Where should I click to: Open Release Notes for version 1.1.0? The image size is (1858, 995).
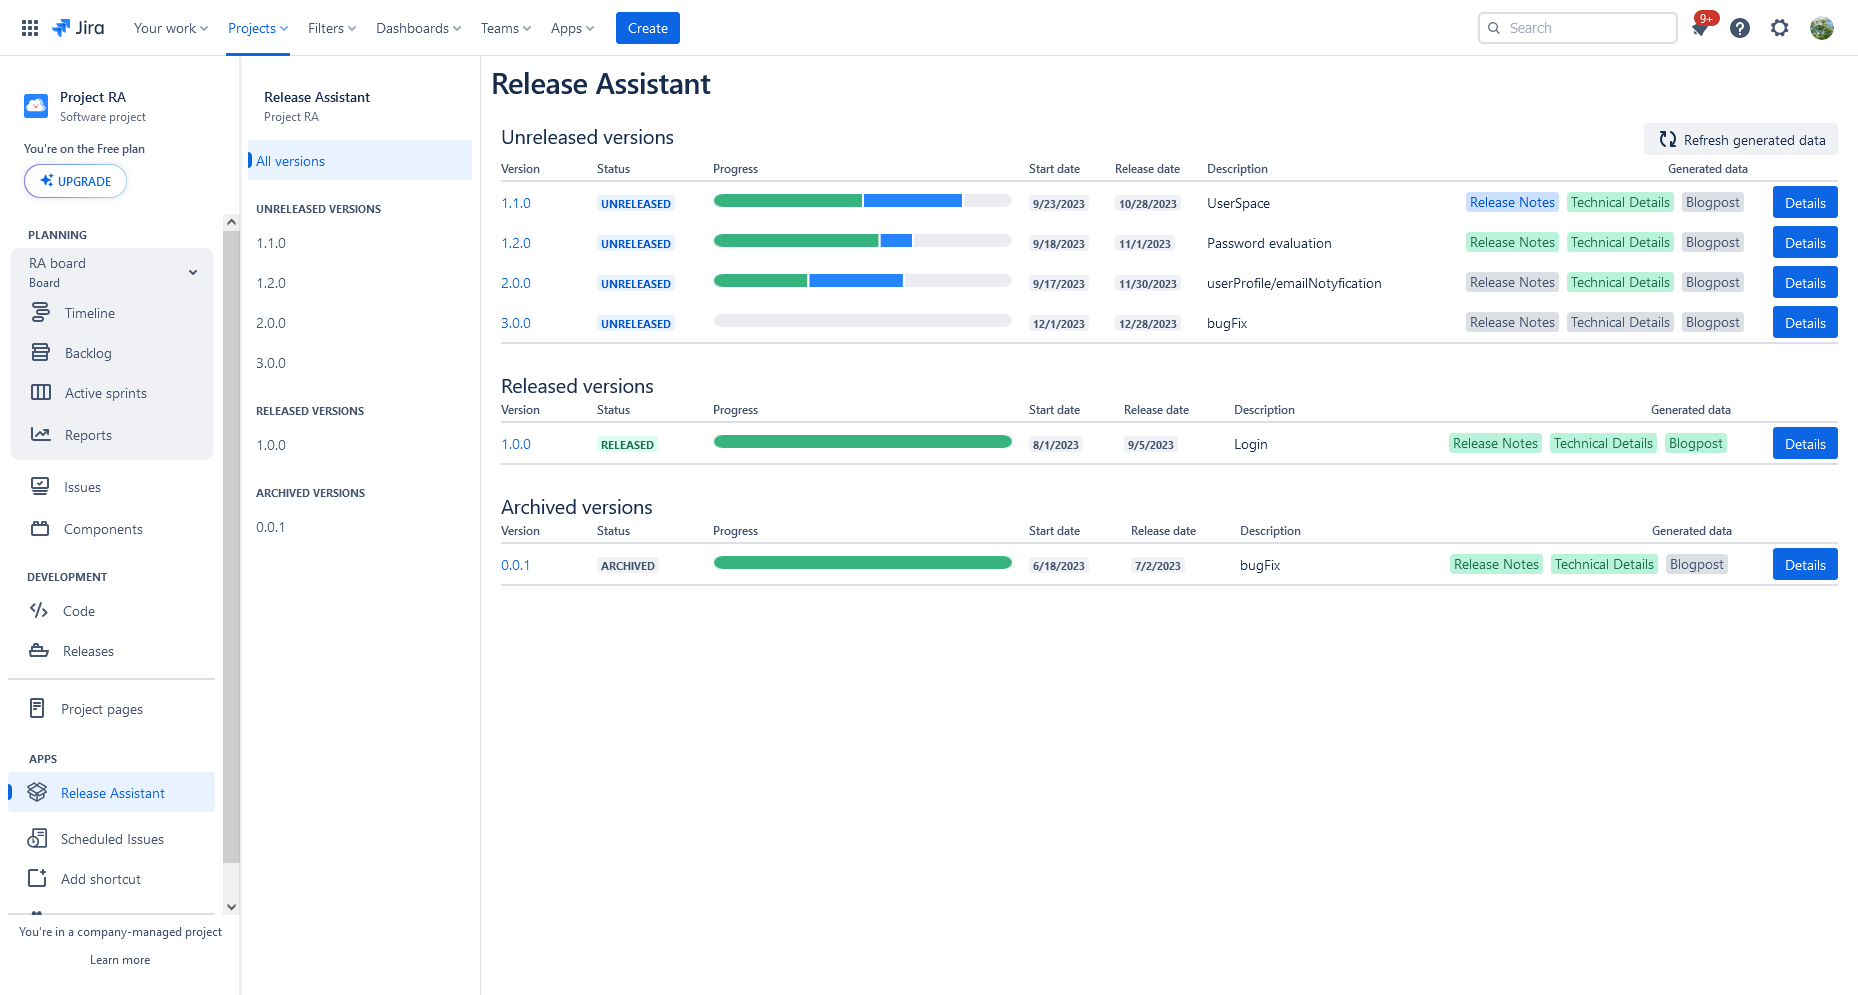1512,202
